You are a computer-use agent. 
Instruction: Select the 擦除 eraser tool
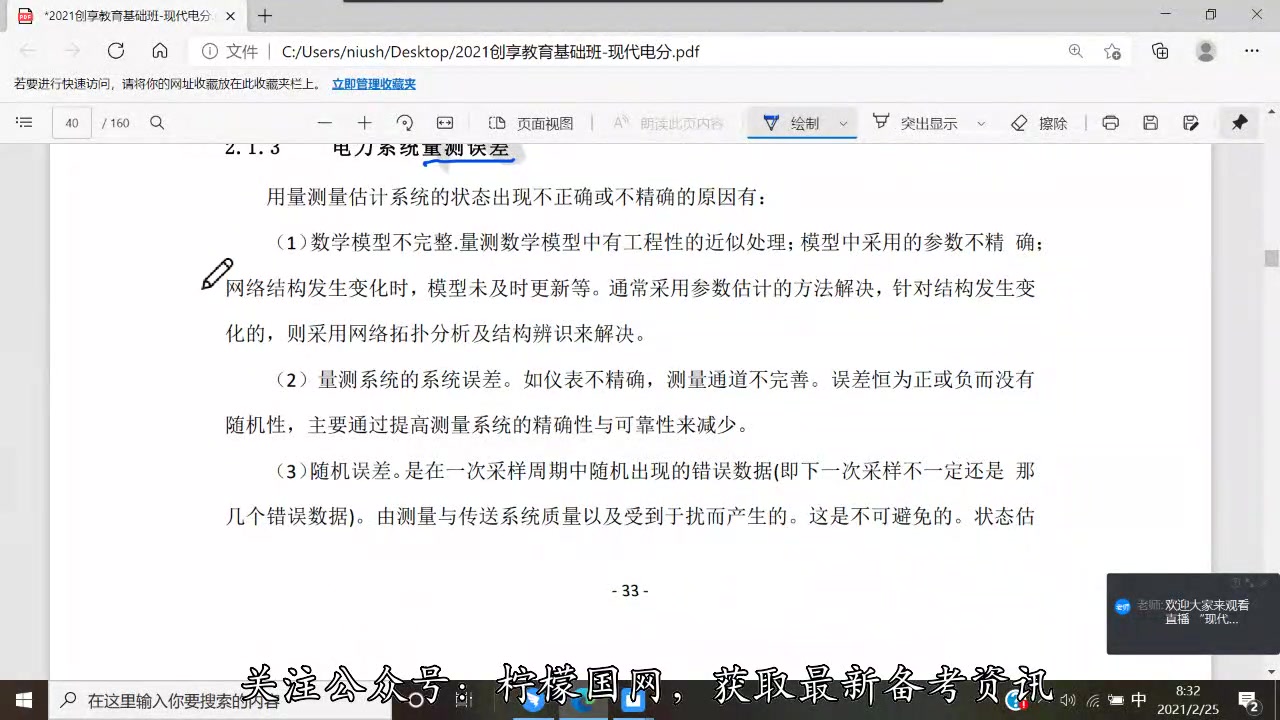tap(1039, 123)
